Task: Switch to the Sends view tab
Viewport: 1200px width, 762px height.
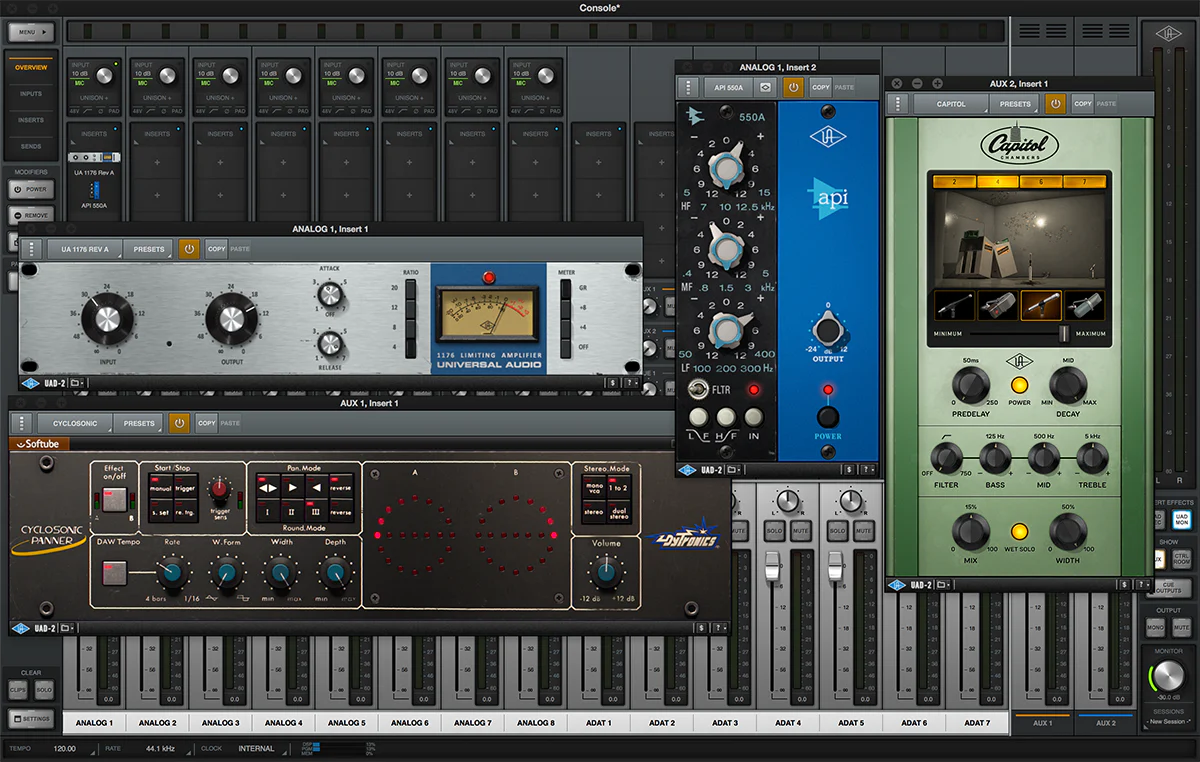Action: 31,146
